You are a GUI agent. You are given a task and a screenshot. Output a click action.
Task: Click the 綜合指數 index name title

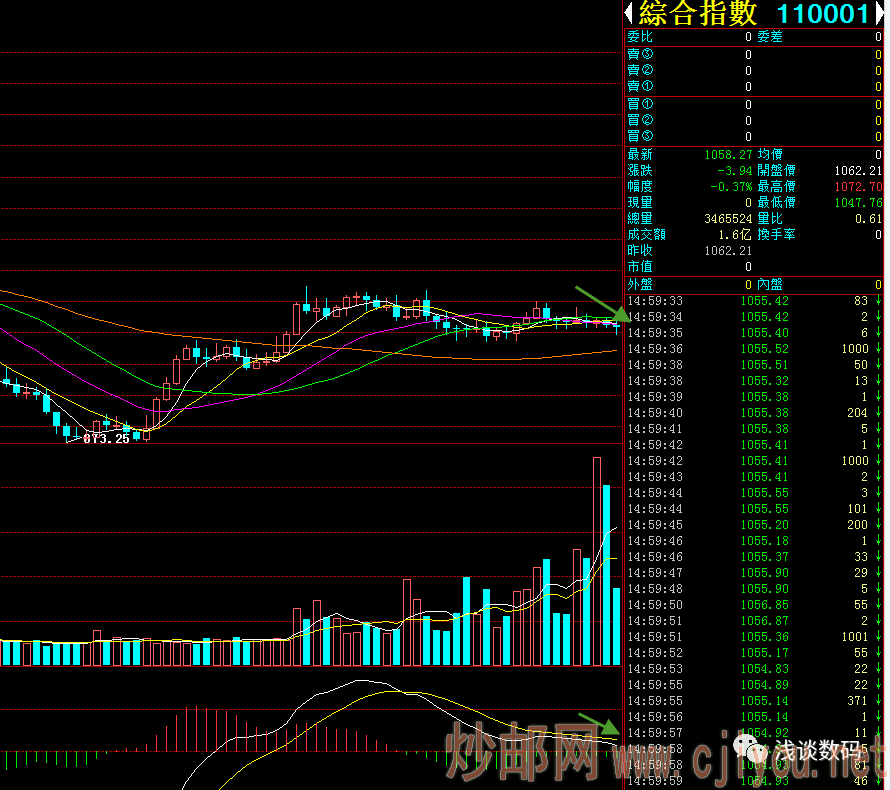(699, 14)
